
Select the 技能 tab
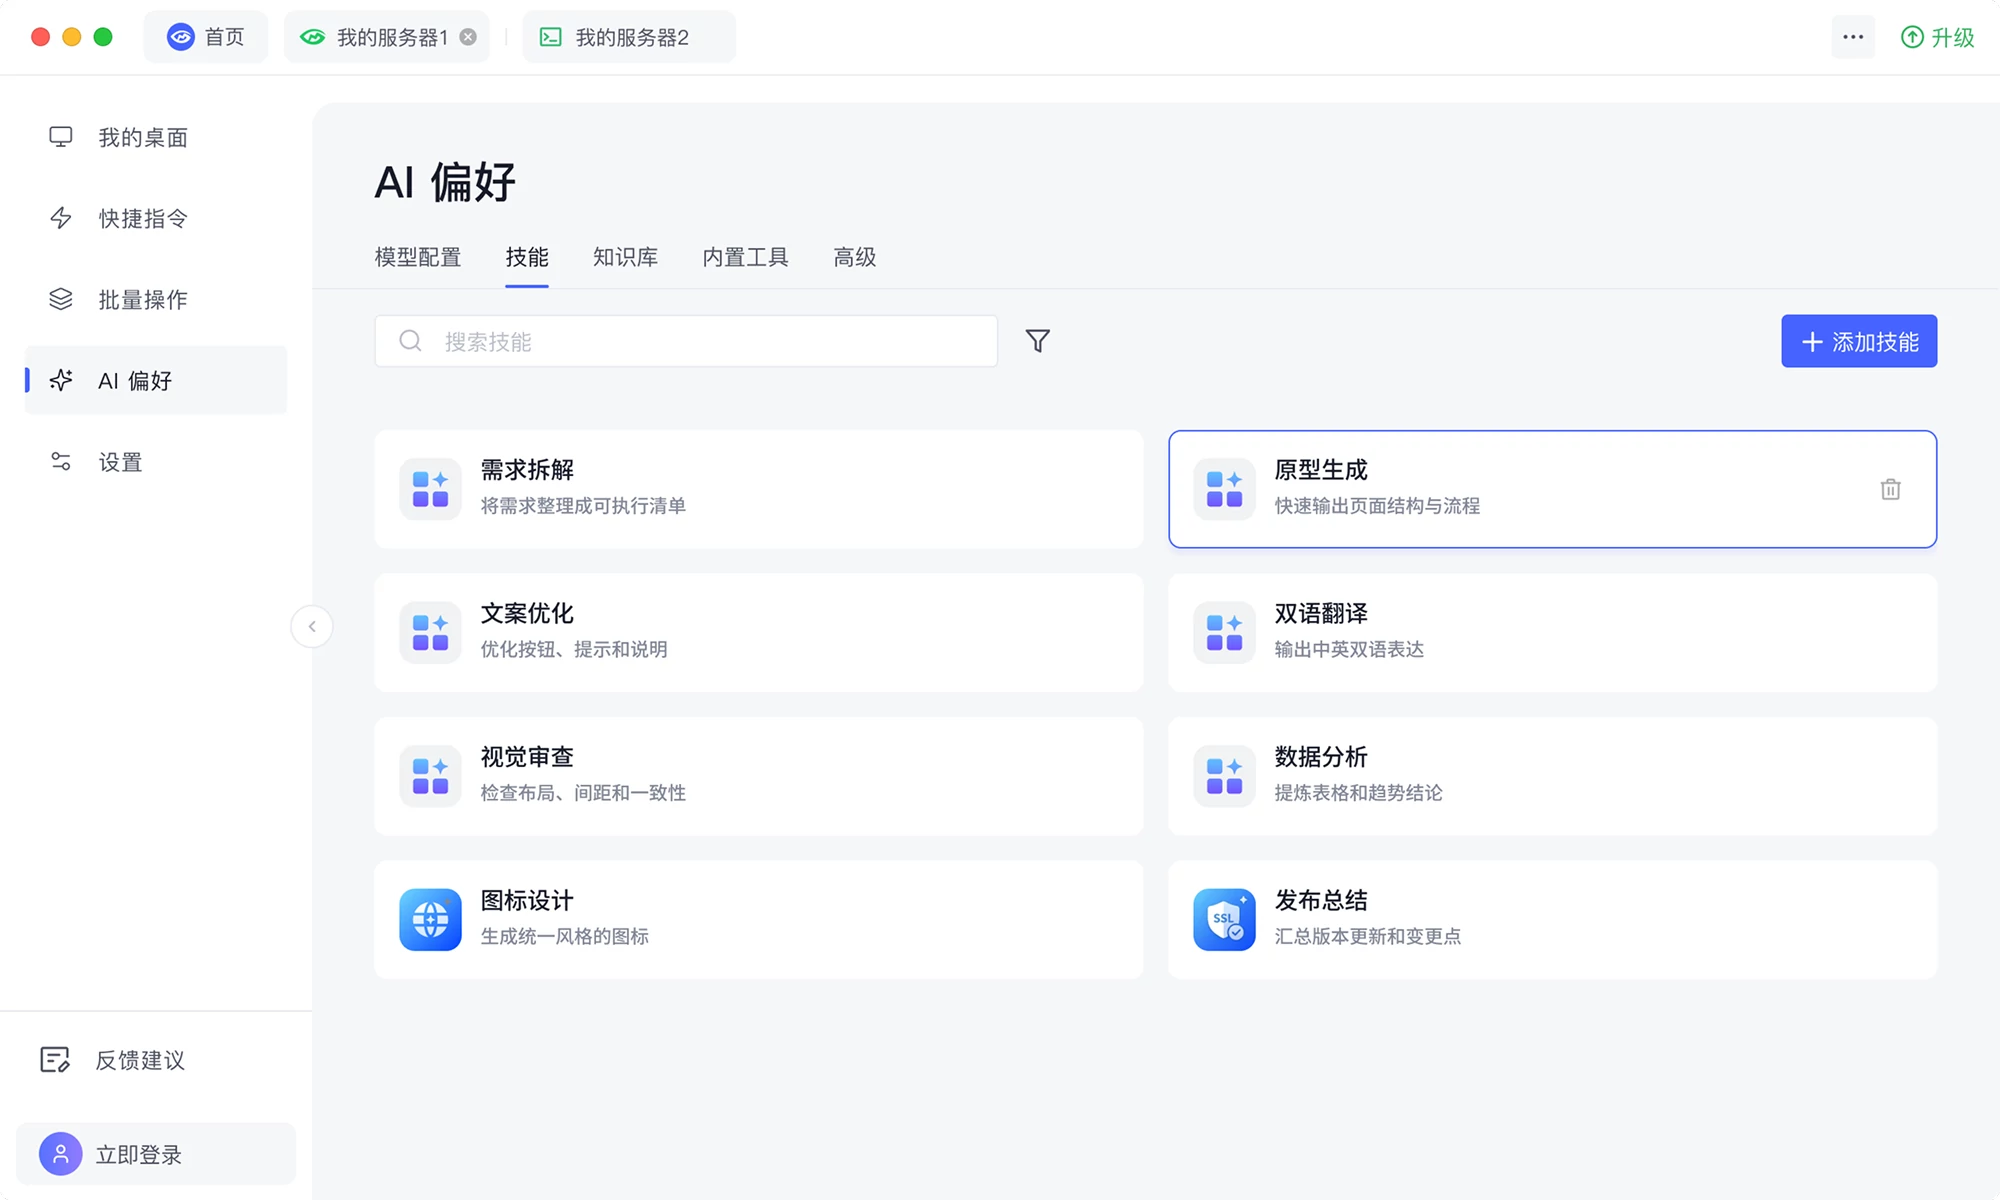(527, 257)
